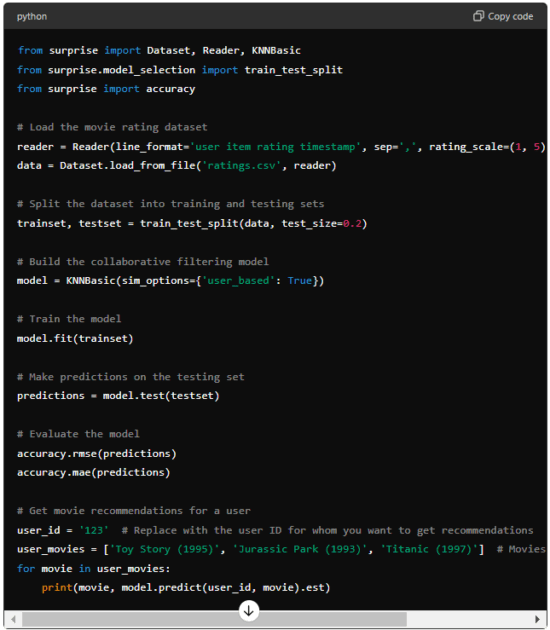
Task: Click the model.fit(trainset) line
Action: [x=75, y=338]
